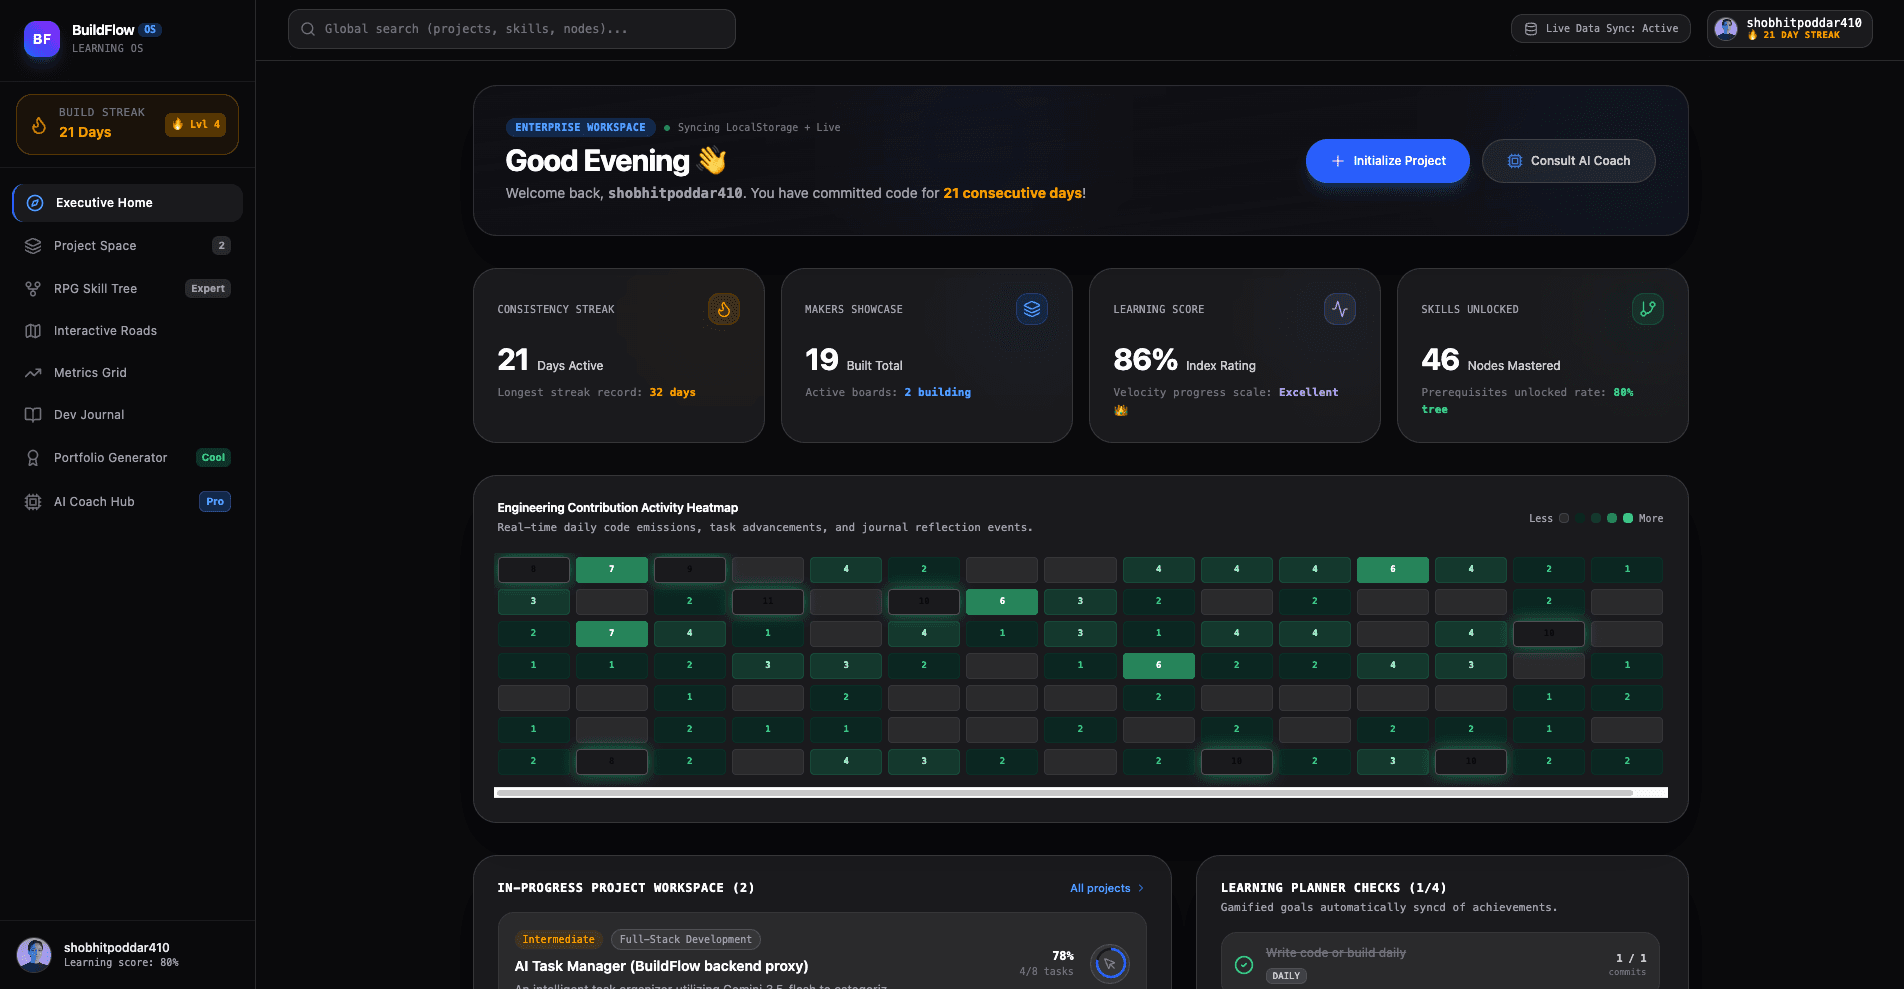Click the count badge 2 on Project Space
Image resolution: width=1904 pixels, height=989 pixels.
222,246
